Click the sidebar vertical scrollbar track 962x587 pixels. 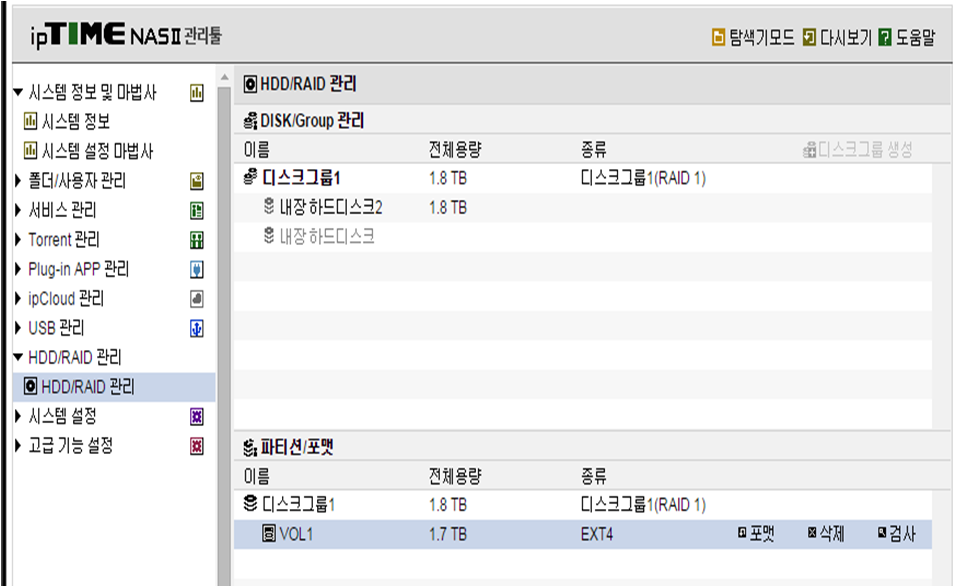[225, 336]
